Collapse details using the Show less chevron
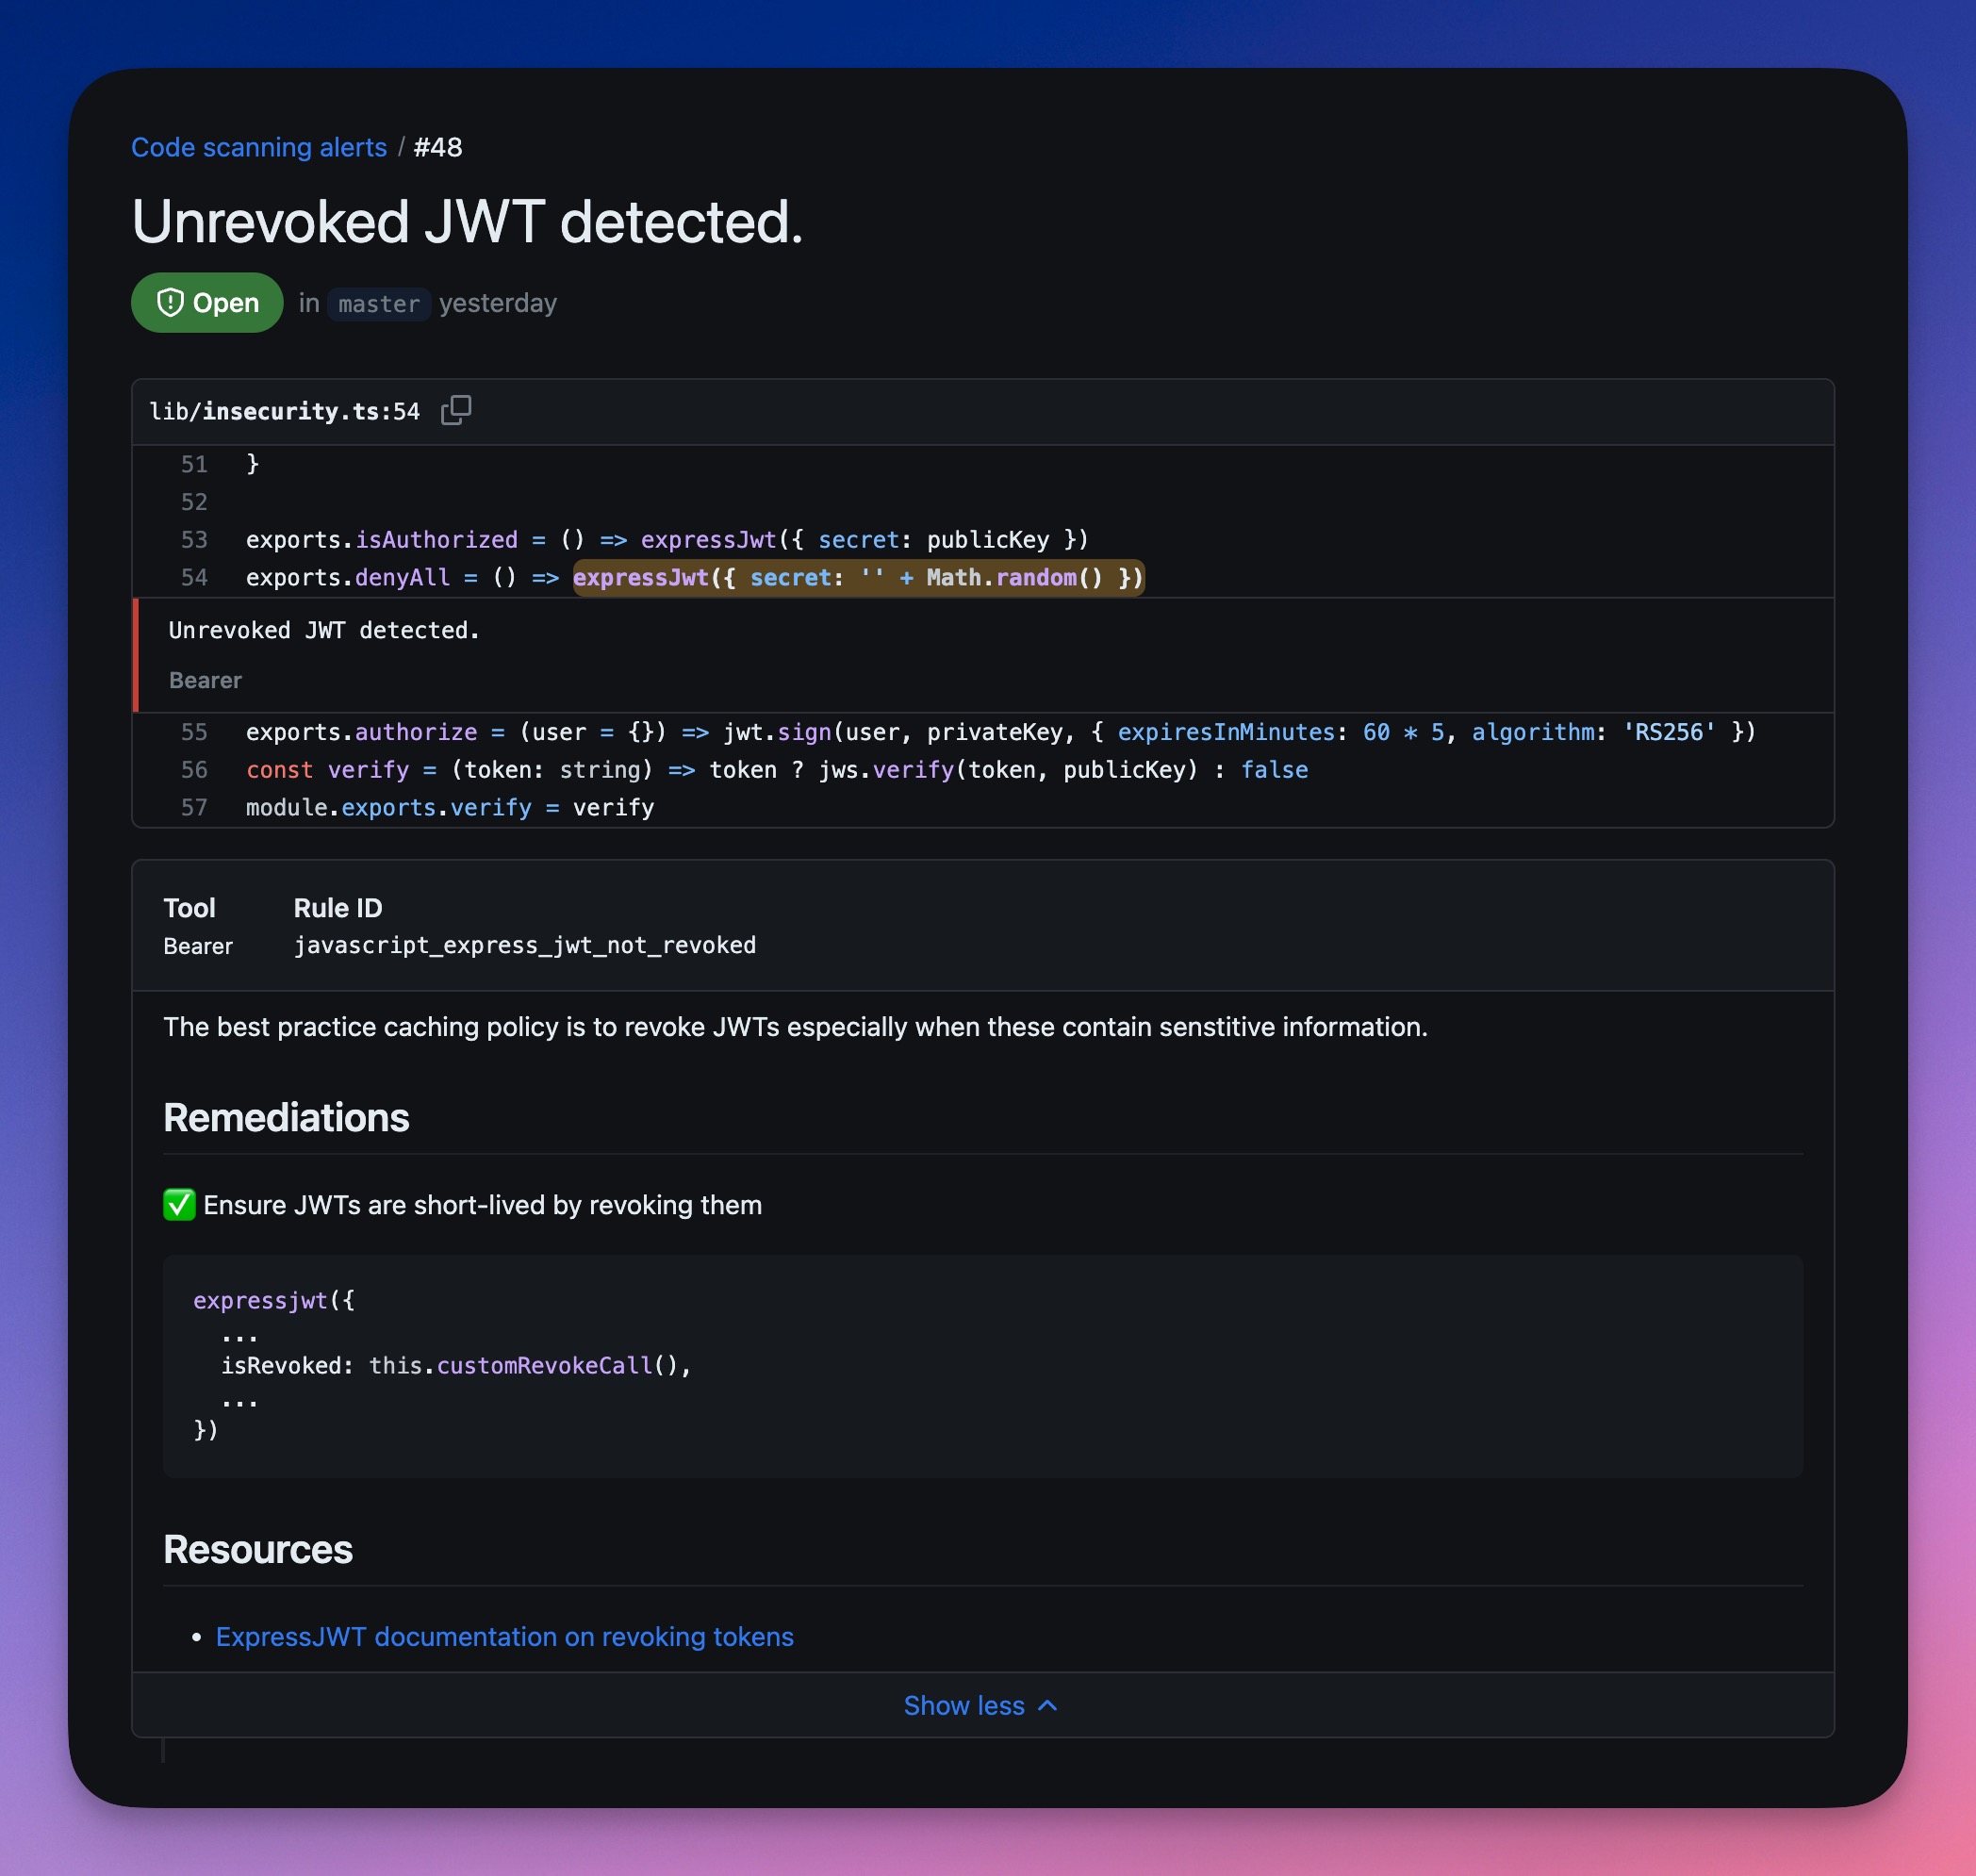This screenshot has height=1876, width=1976. pos(1048,1705)
